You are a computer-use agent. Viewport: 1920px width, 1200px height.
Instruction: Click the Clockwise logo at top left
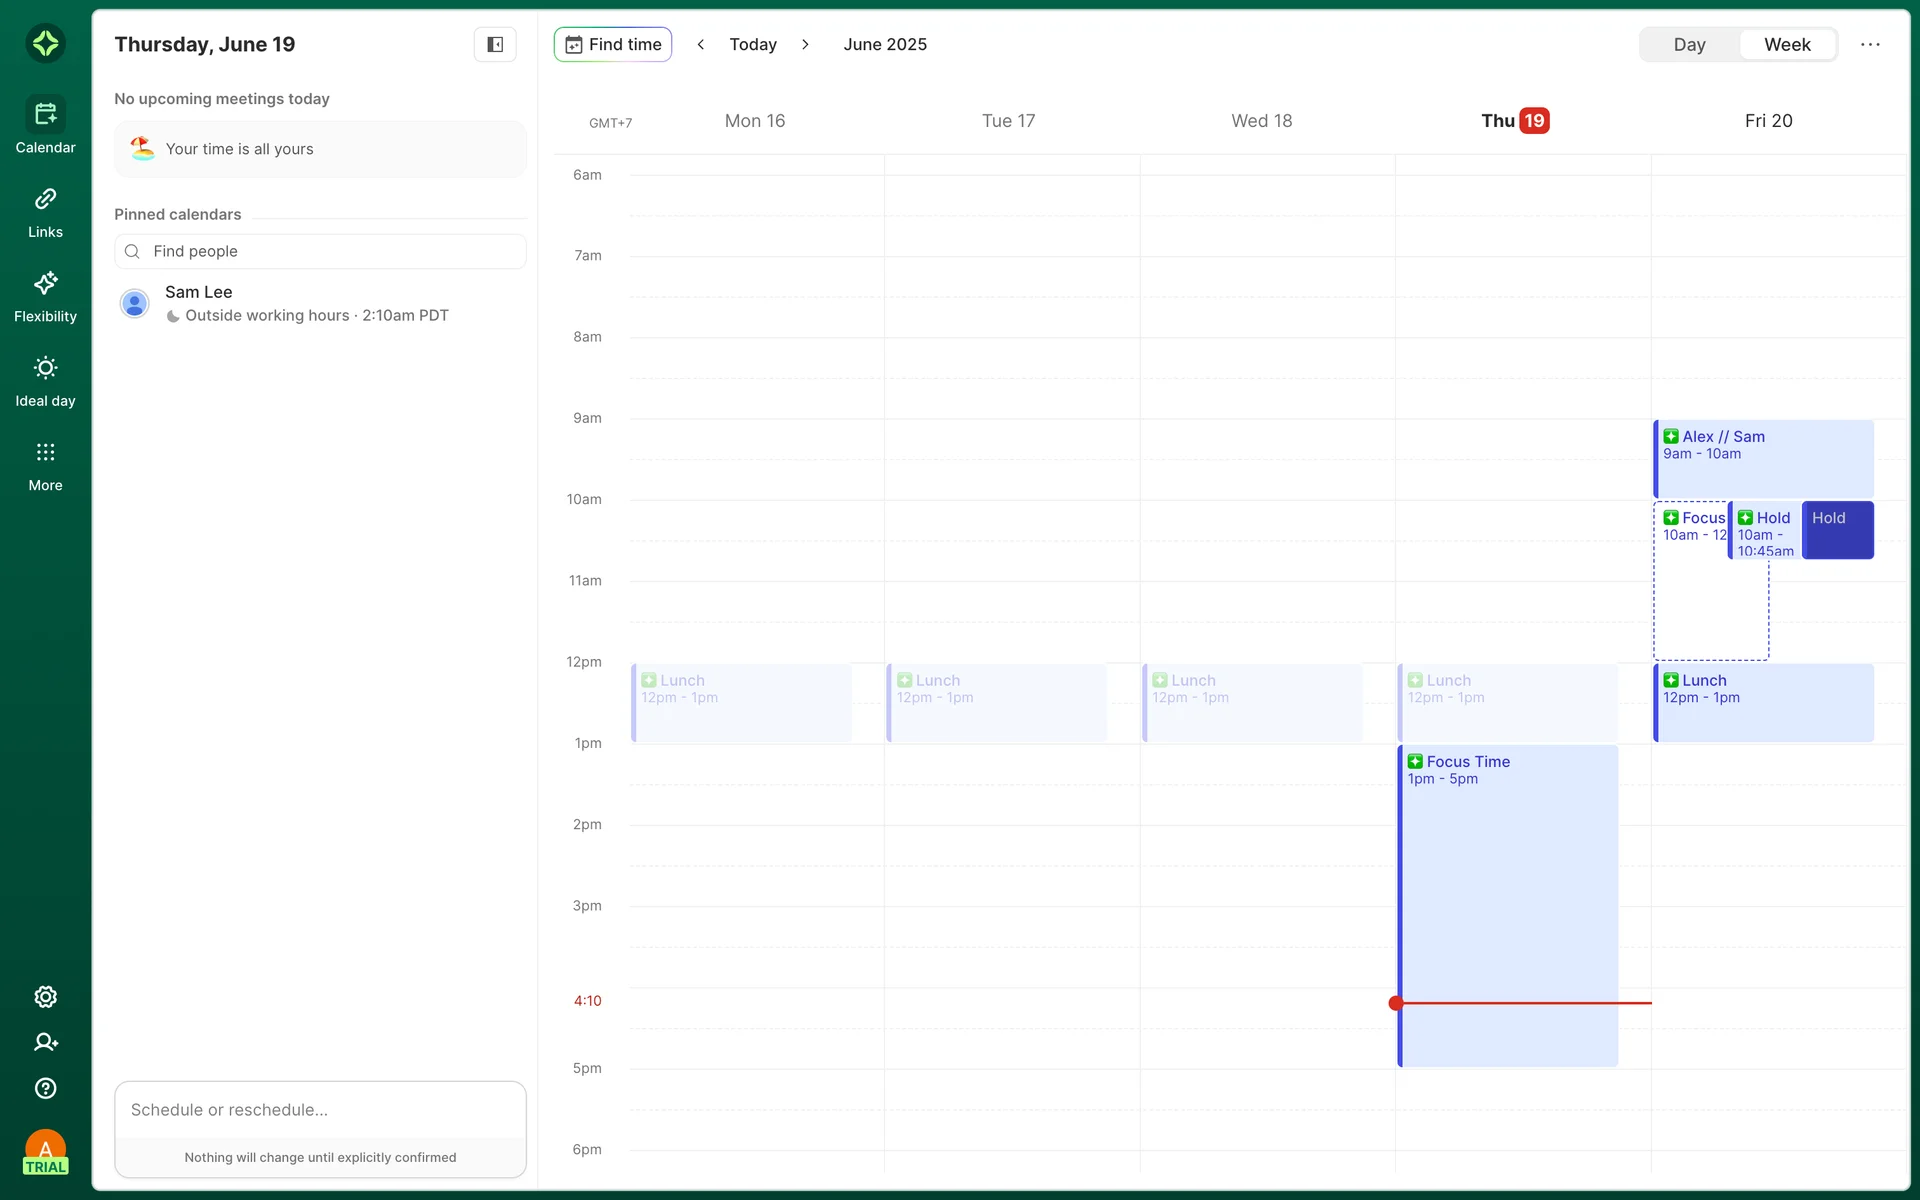pos(45,43)
